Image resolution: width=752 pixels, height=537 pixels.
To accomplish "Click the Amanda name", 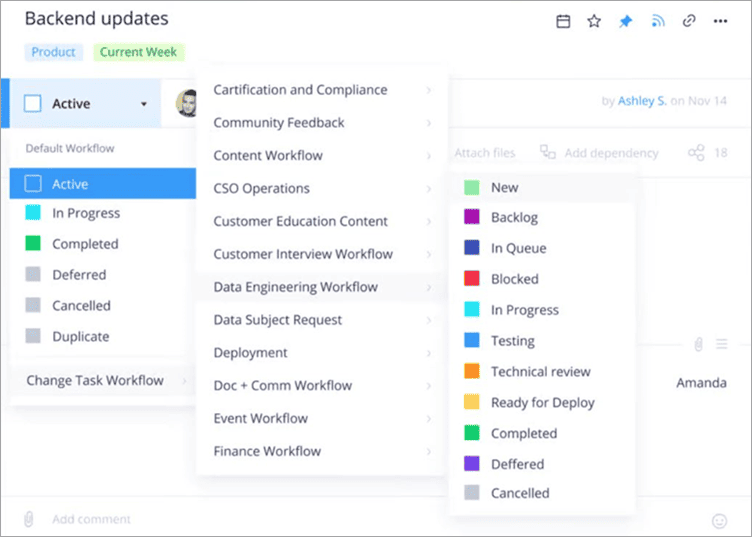I will coord(701,383).
